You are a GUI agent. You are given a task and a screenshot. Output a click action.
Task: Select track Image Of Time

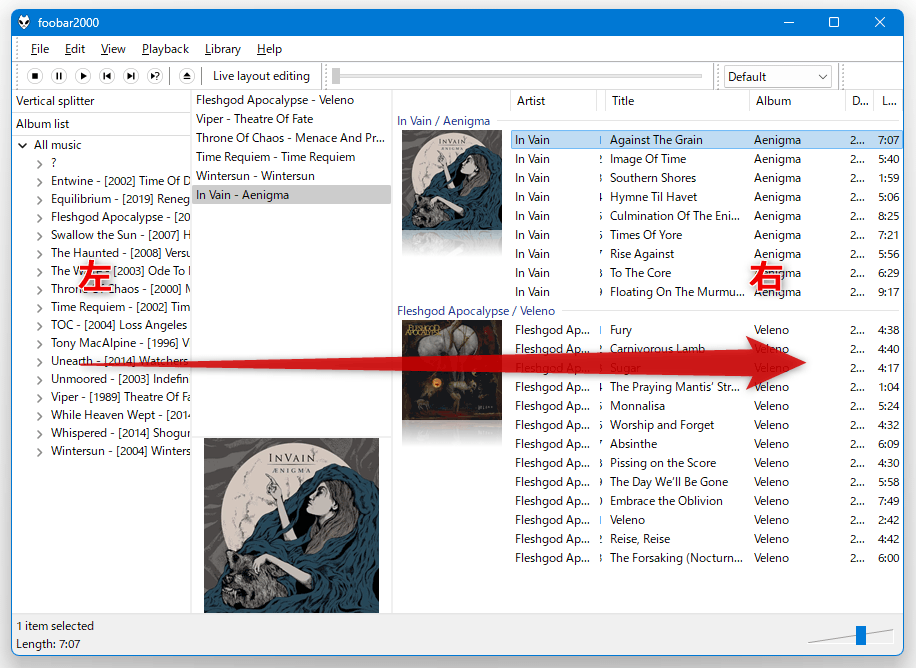tap(706, 159)
